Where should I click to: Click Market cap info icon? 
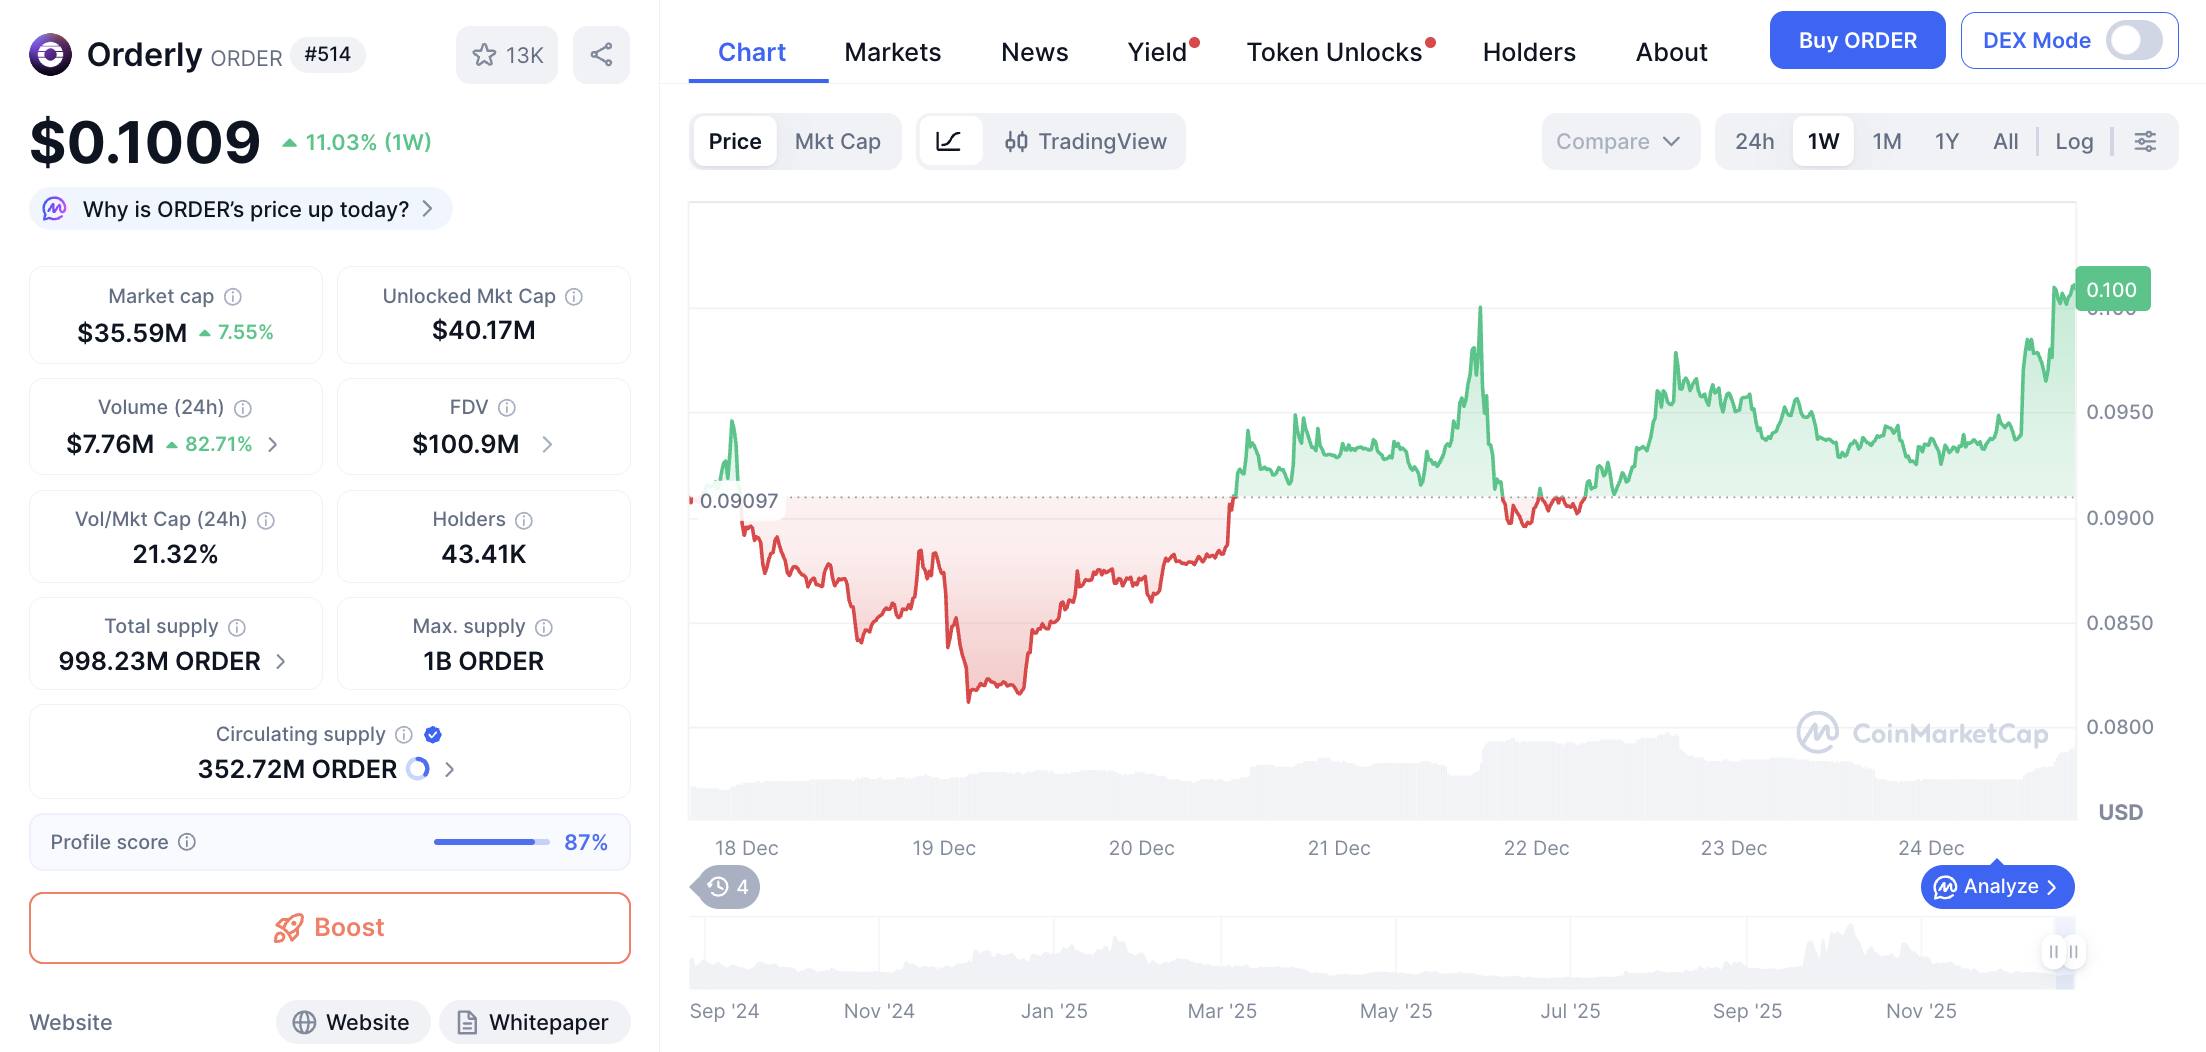click(x=233, y=297)
